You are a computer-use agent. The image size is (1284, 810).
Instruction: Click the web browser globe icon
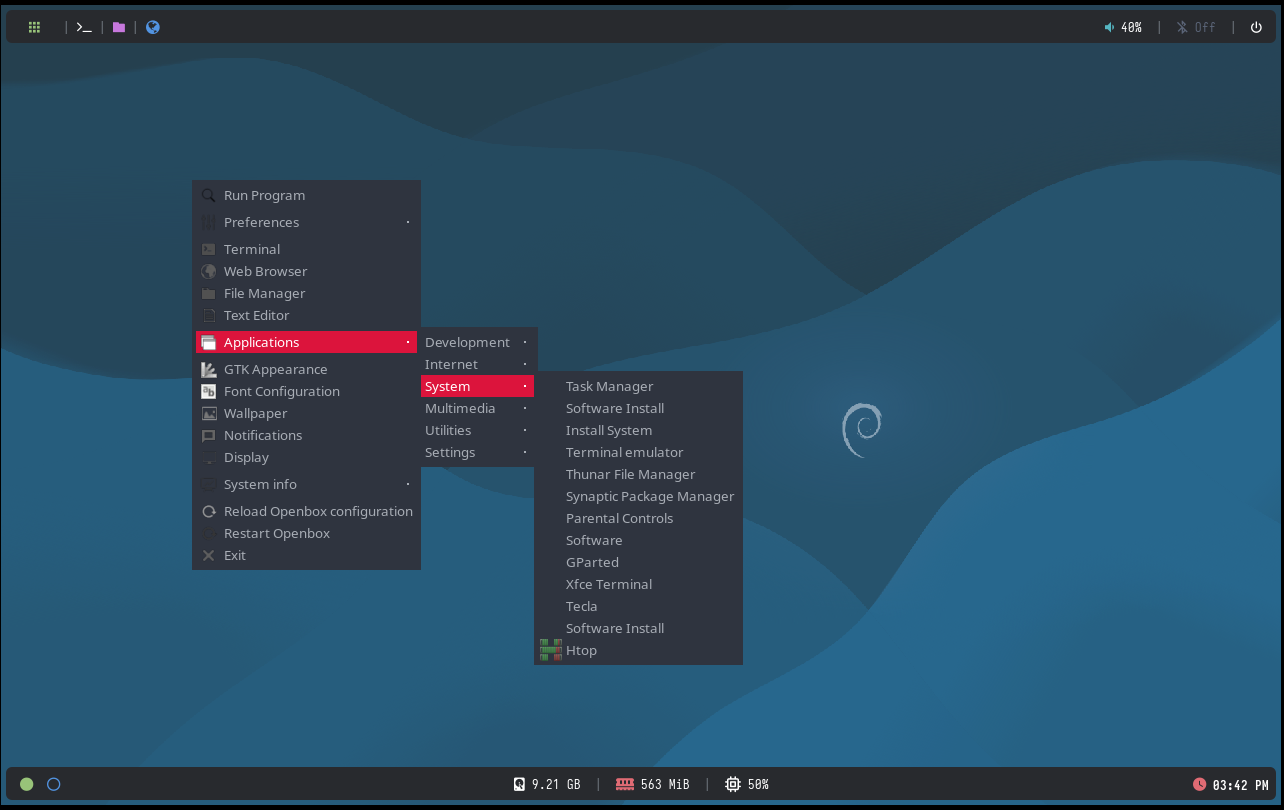[153, 27]
